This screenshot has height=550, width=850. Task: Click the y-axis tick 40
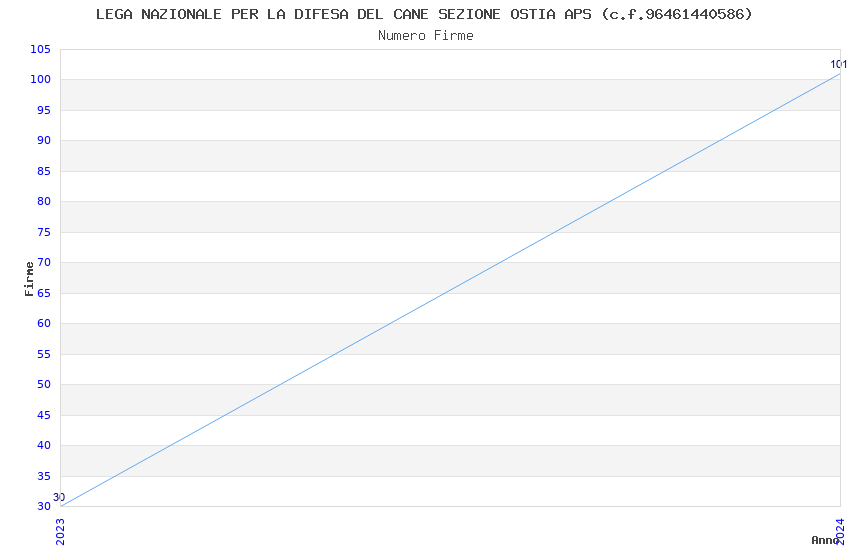(43, 445)
